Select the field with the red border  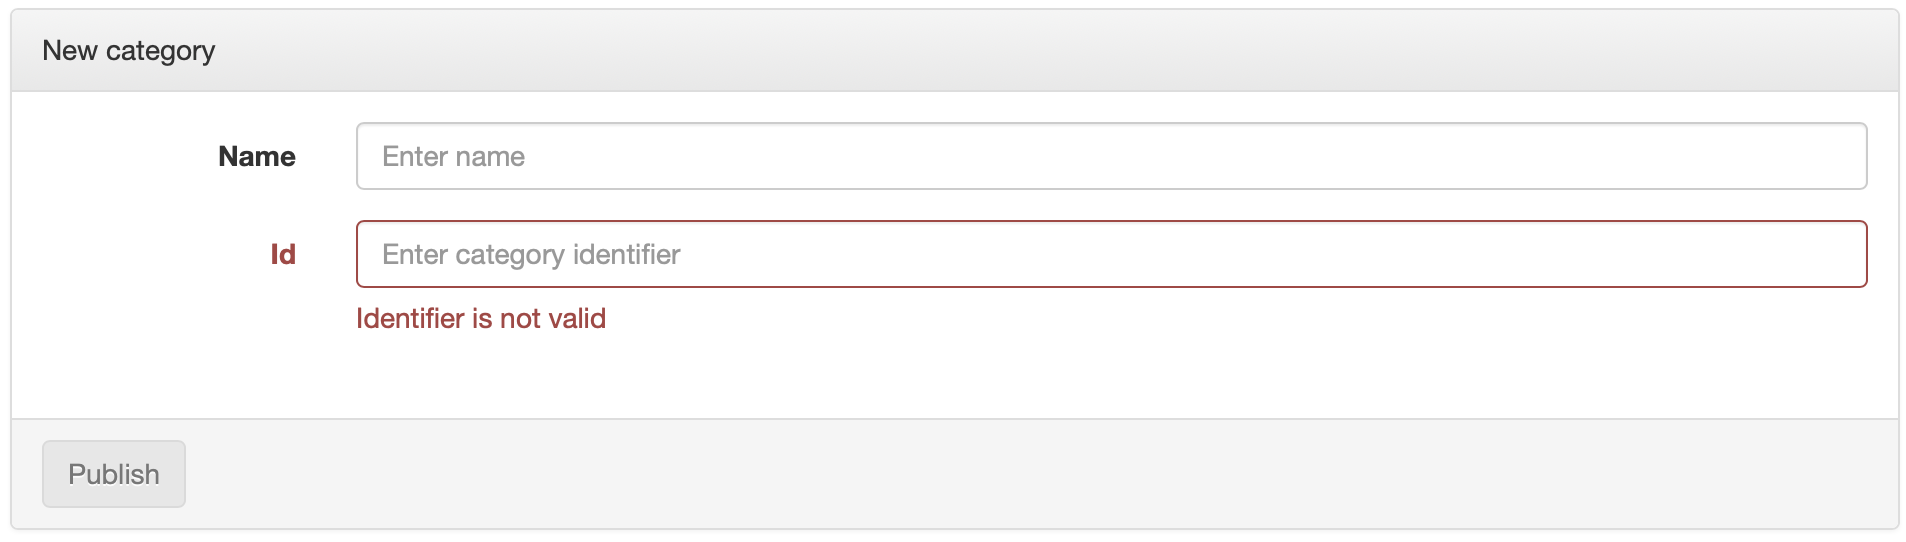pyautogui.click(x=1111, y=254)
